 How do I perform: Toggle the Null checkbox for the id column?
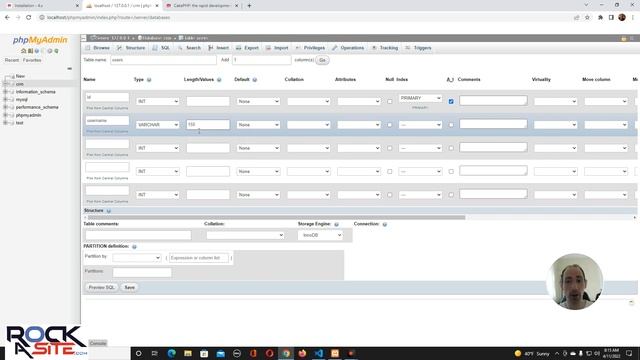coord(389,101)
